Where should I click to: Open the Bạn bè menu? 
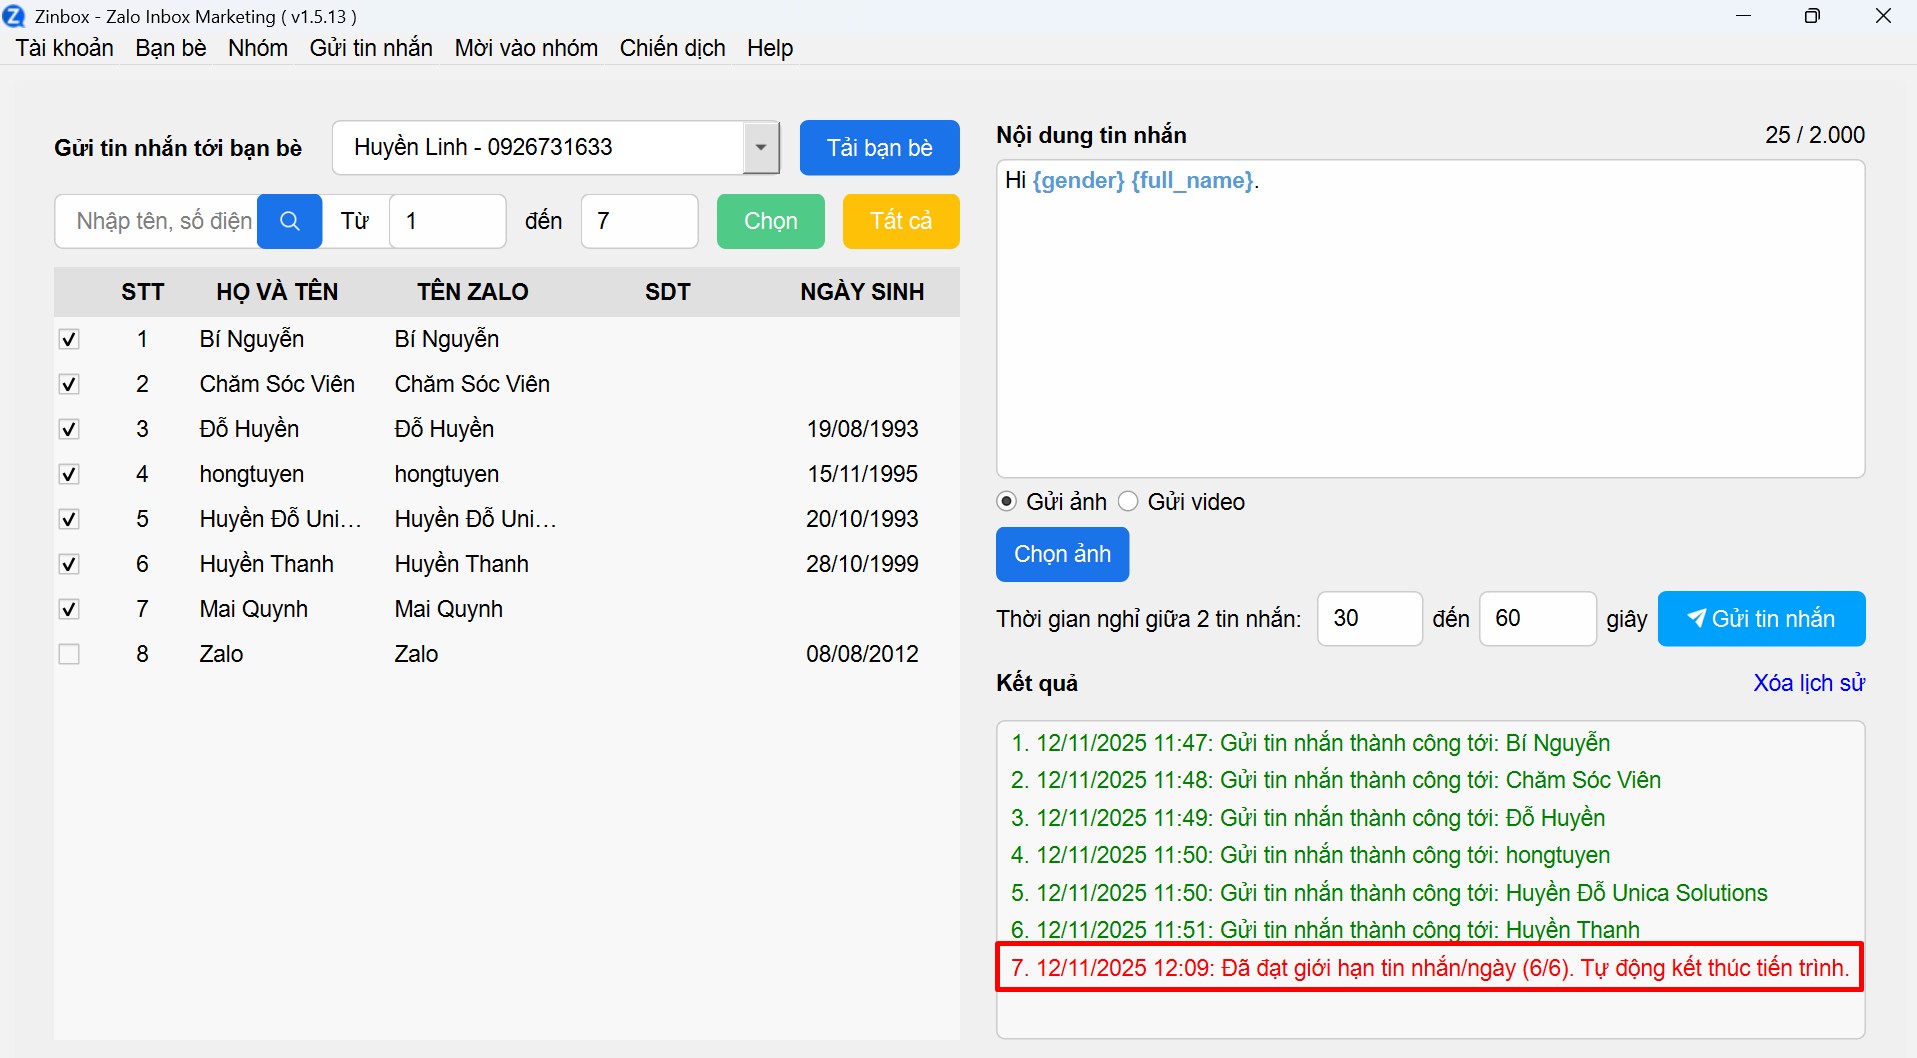pos(171,48)
